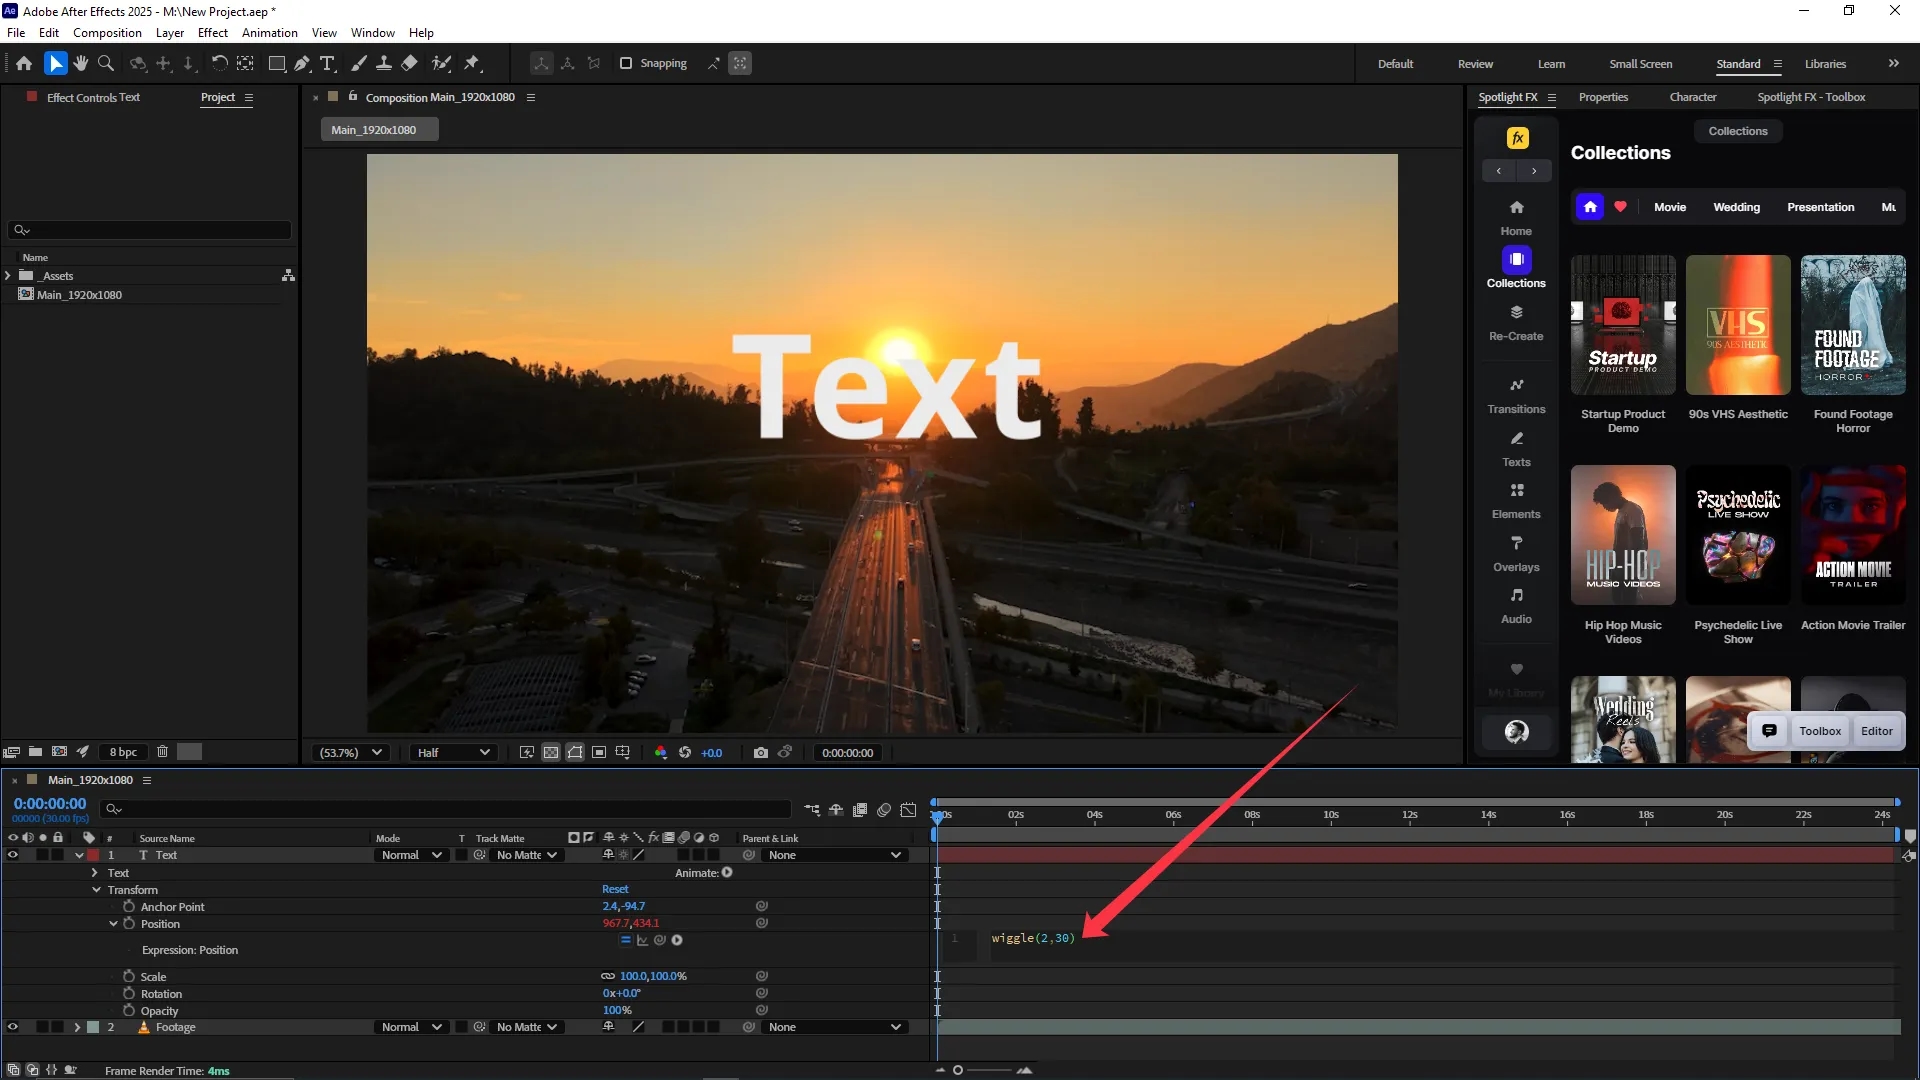Switch Spotlight FX to Editor mode

click(1876, 731)
